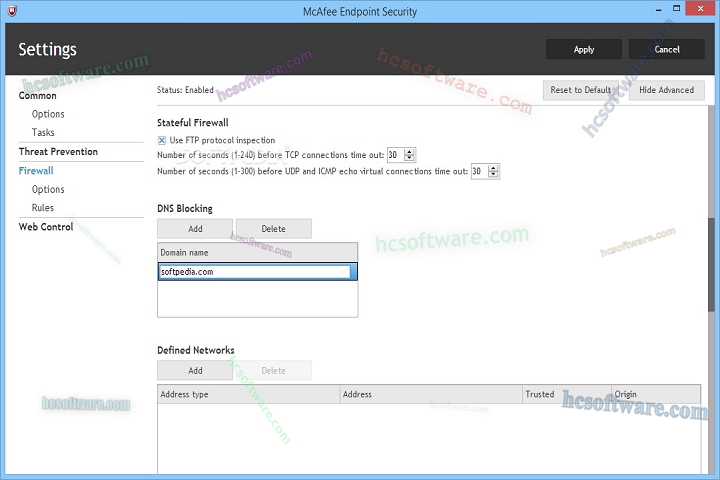The height and width of the screenshot is (480, 720).
Task: Click the UDP and ICMP timeout field
Action: [479, 171]
